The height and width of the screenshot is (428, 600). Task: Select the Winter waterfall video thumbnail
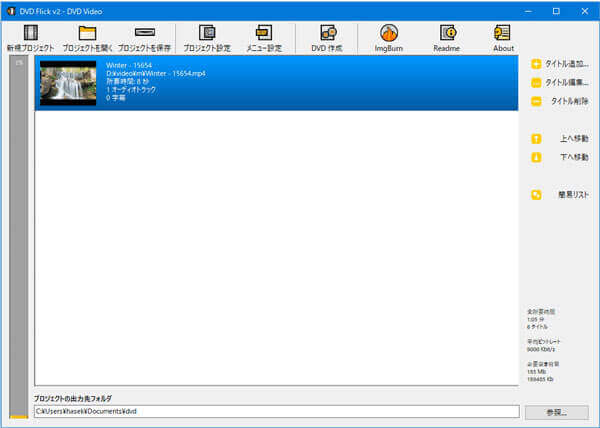68,84
